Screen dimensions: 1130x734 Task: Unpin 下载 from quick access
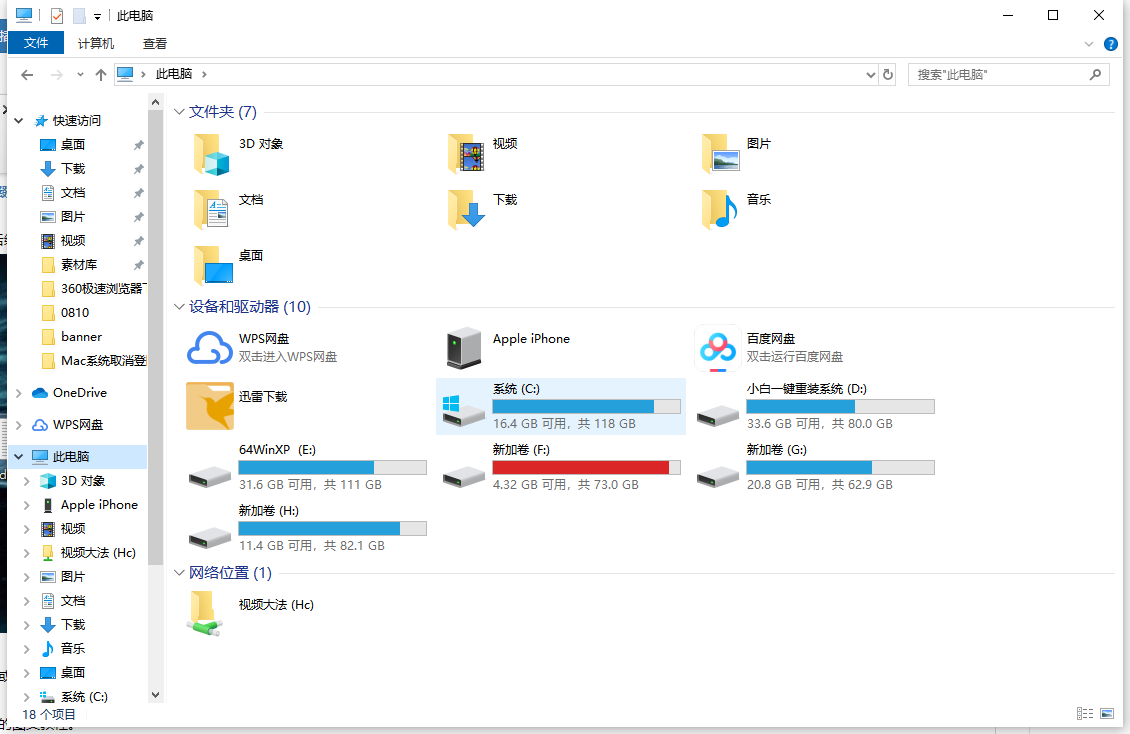tap(139, 168)
